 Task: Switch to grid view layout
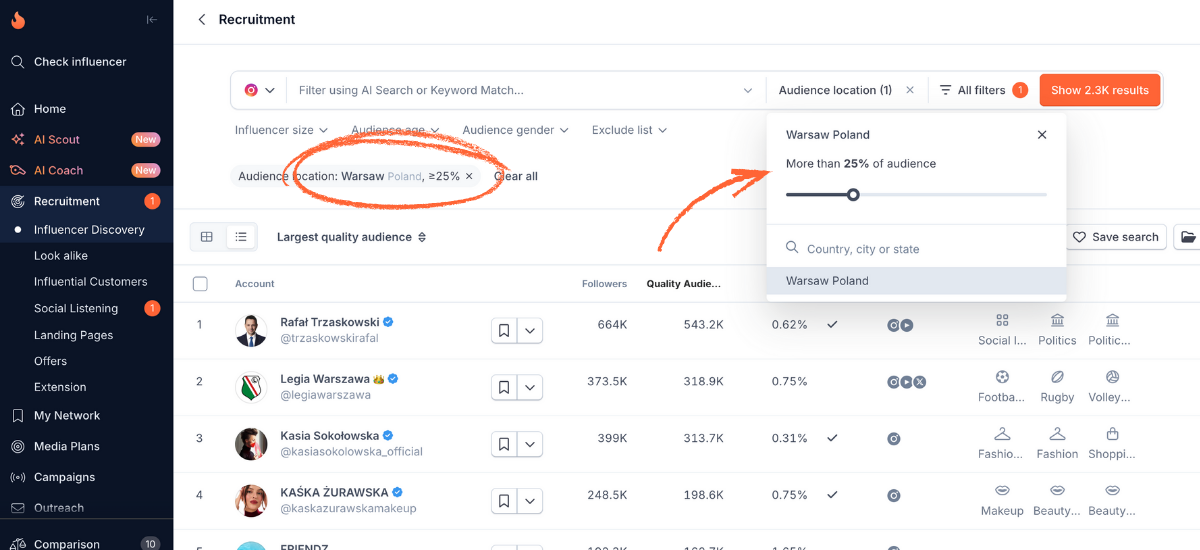point(207,237)
